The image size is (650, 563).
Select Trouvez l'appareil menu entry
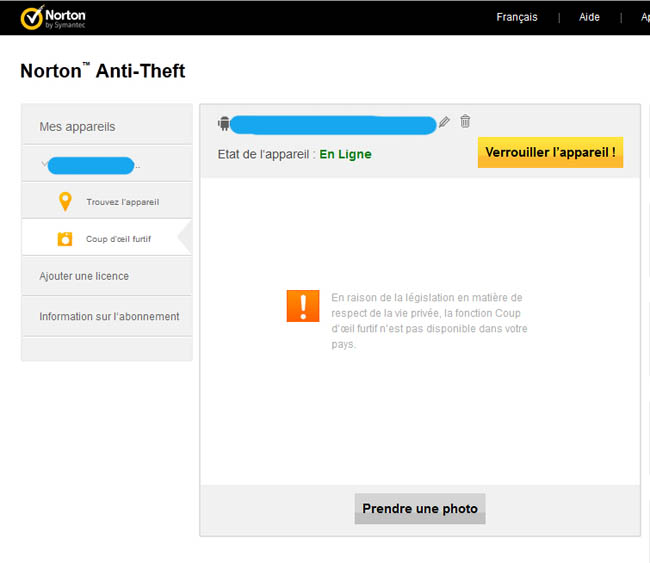pyautogui.click(x=107, y=202)
